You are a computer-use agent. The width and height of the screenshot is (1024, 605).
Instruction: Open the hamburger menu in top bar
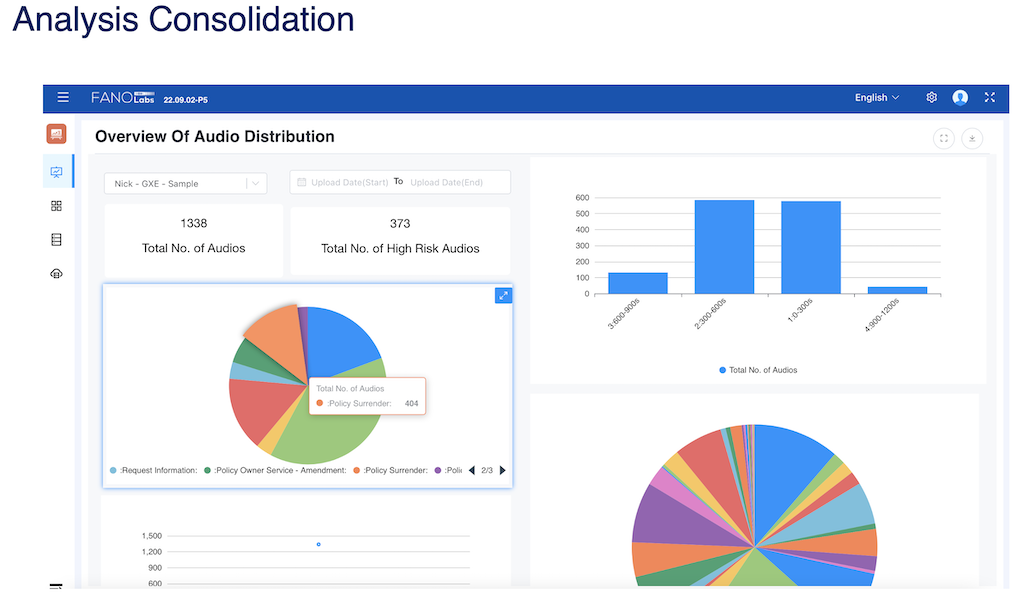(x=63, y=97)
